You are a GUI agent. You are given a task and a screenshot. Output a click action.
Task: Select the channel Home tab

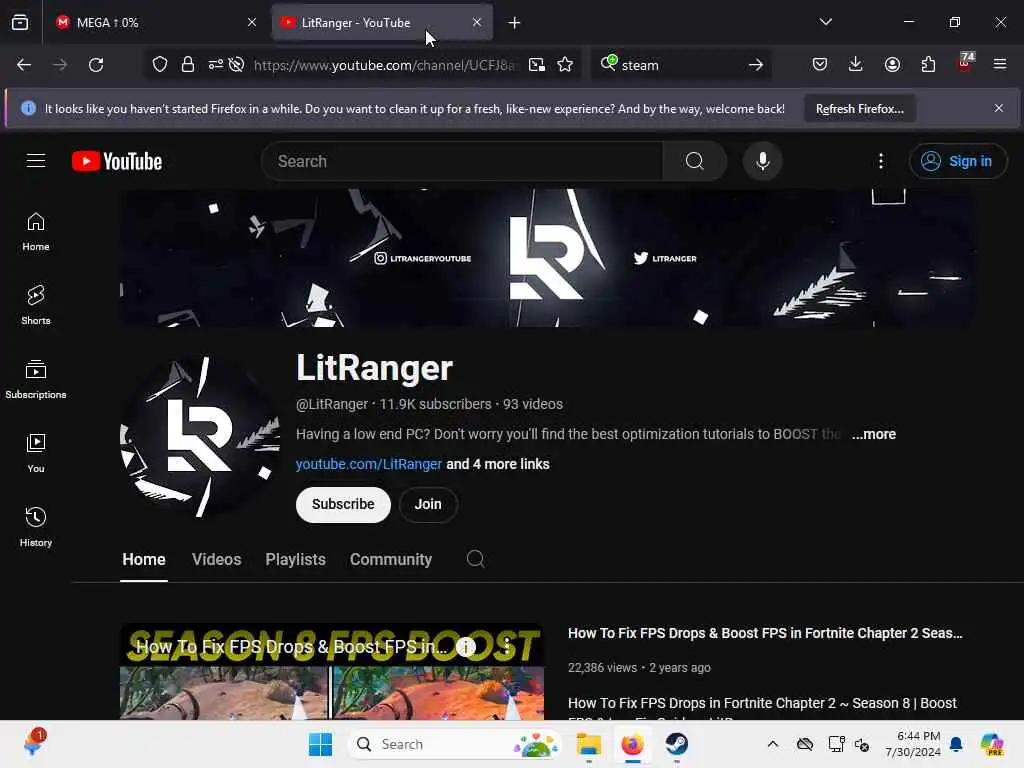tap(144, 560)
